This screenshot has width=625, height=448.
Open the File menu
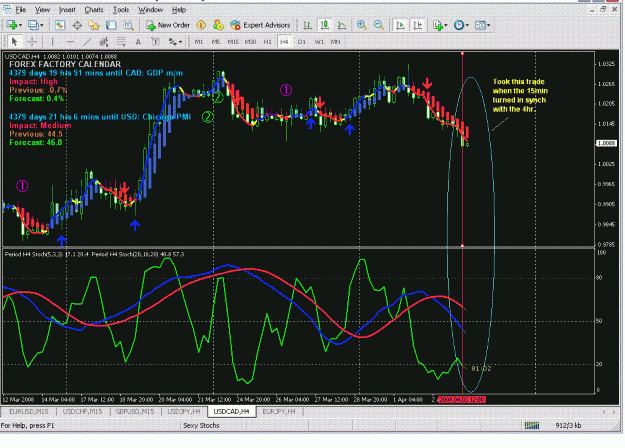point(21,10)
